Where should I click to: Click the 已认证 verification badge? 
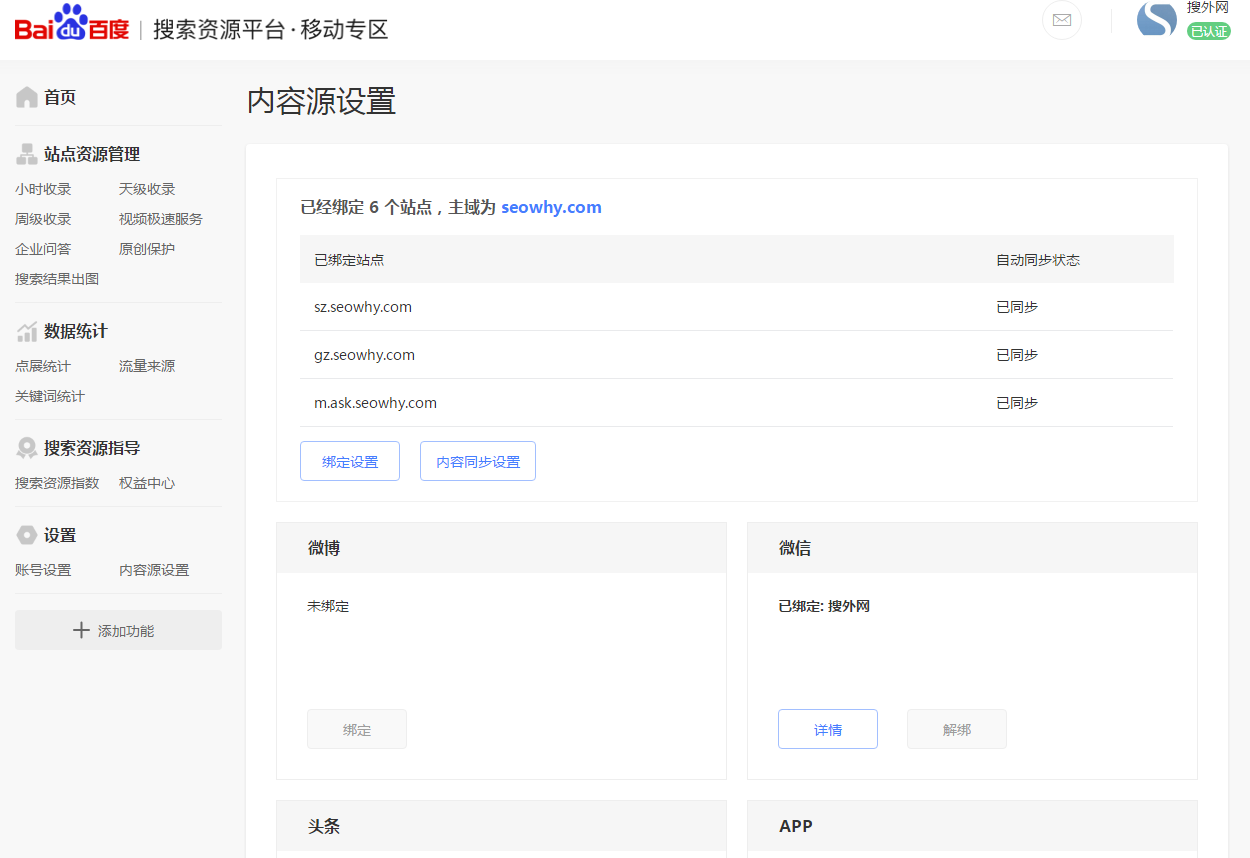coord(1207,31)
